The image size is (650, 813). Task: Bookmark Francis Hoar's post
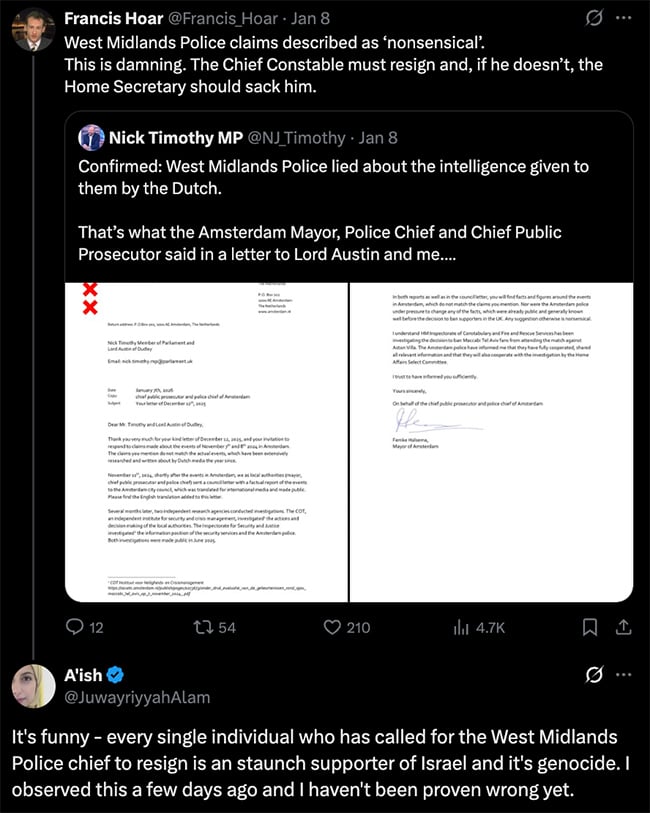click(x=590, y=627)
